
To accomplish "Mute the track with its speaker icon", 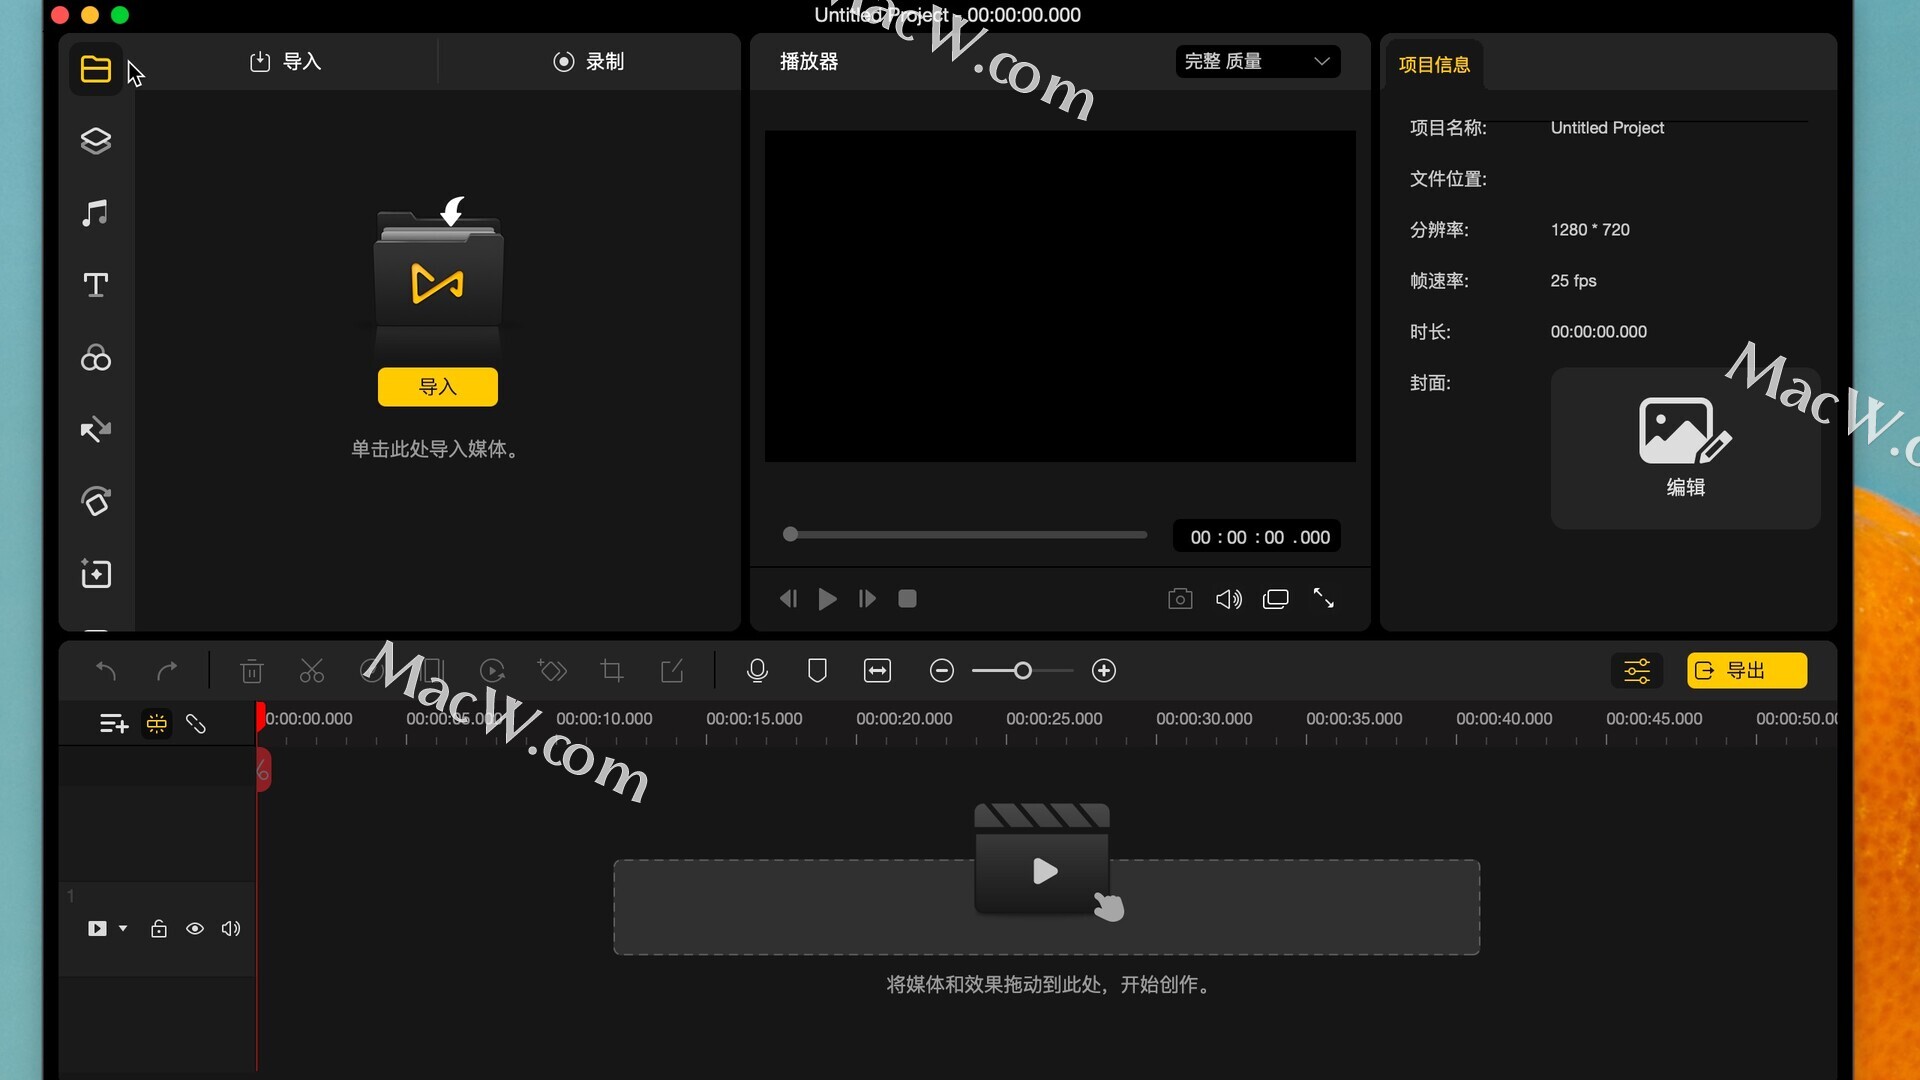I will click(231, 929).
